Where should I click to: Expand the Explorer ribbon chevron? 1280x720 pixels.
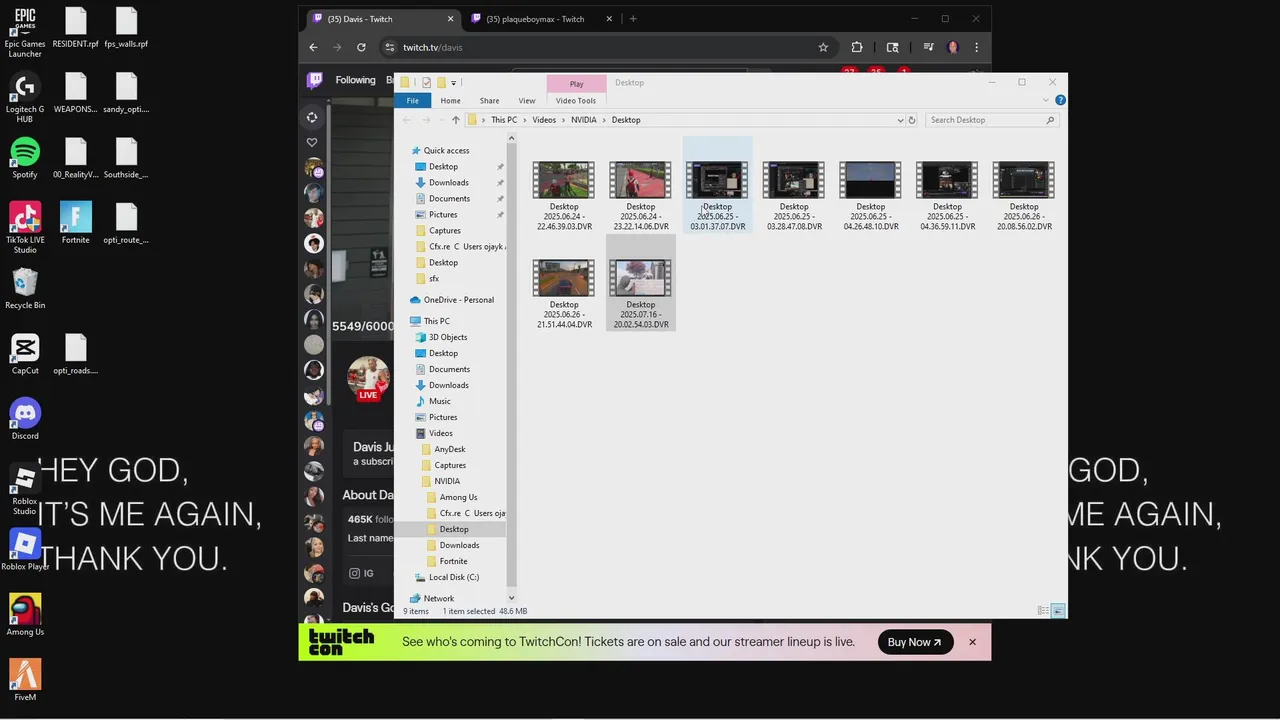1046,100
